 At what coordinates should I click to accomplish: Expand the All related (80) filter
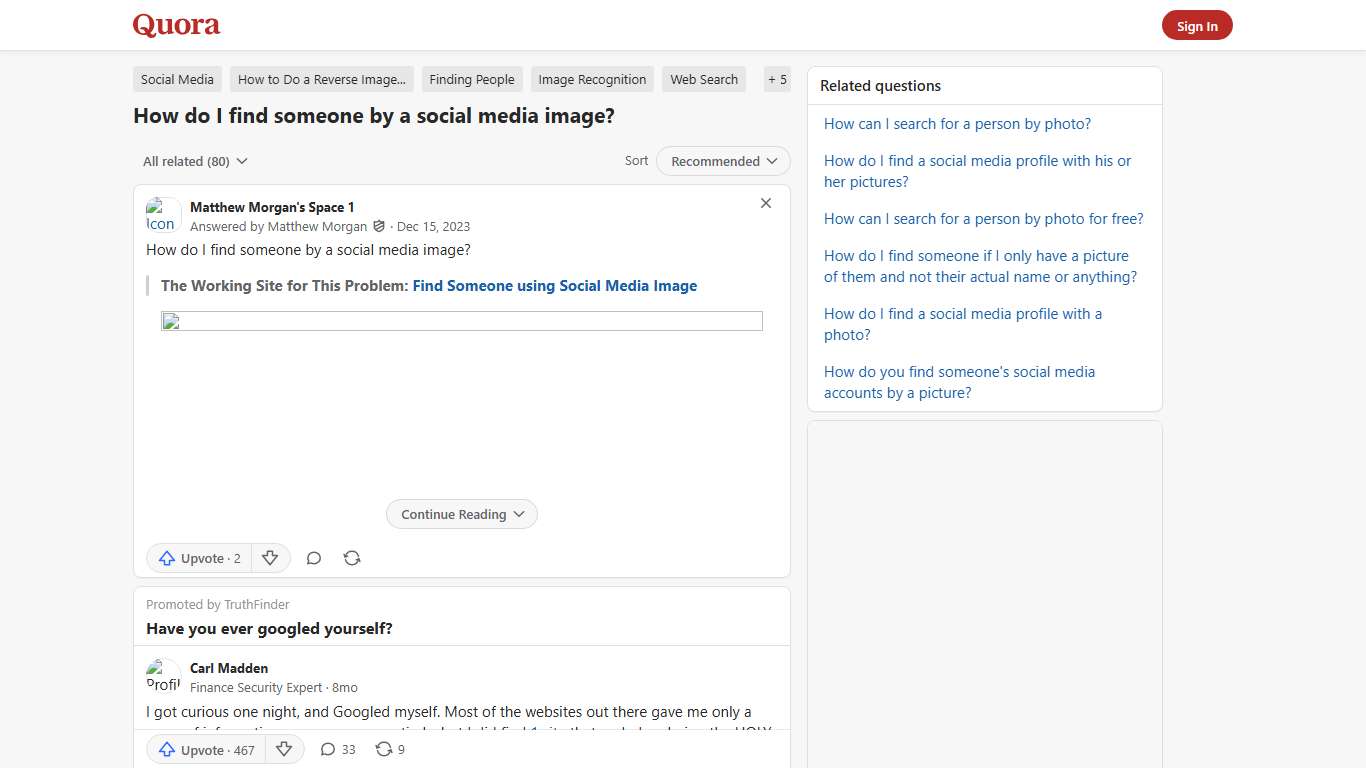click(x=193, y=161)
